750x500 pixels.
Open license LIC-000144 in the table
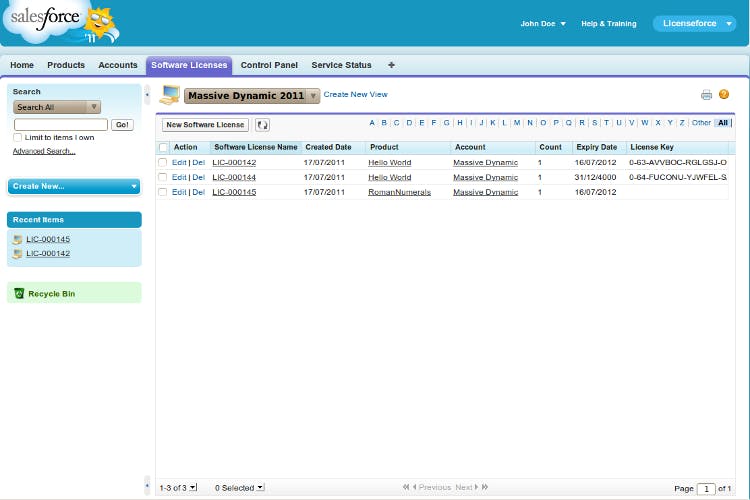(x=234, y=178)
